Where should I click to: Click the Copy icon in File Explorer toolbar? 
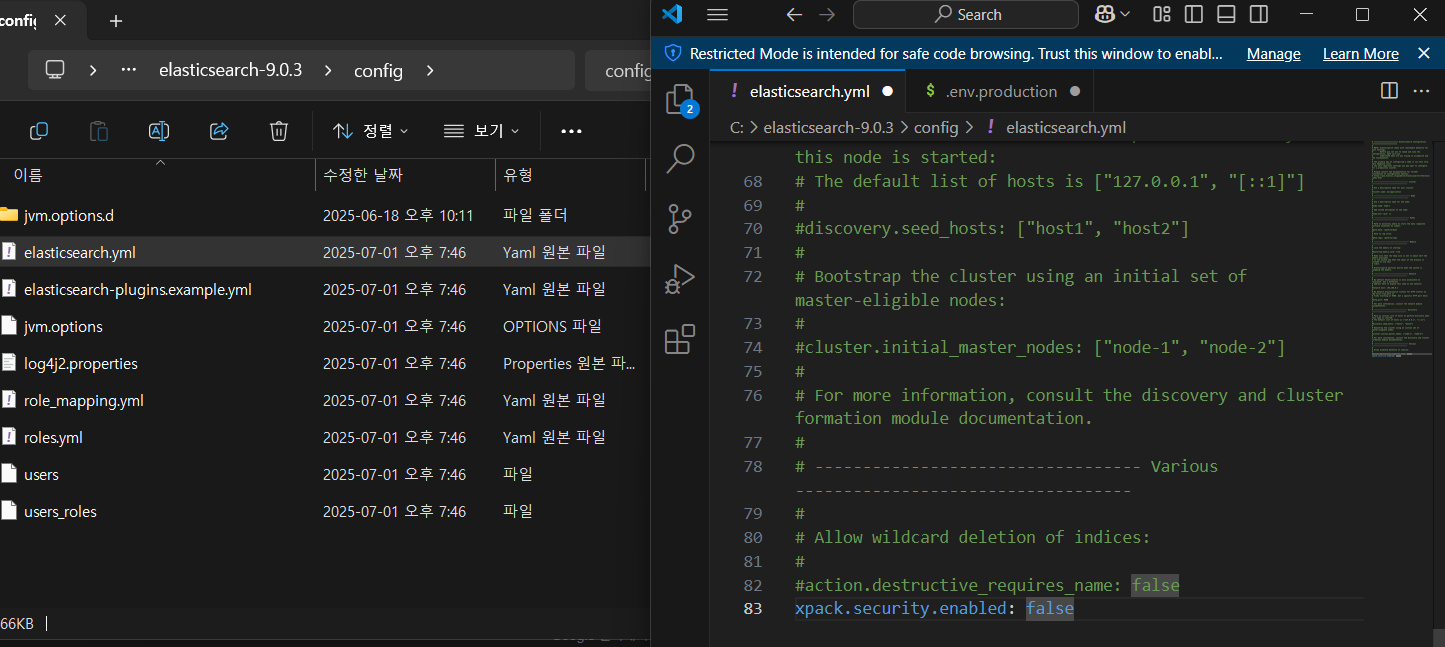click(39, 131)
